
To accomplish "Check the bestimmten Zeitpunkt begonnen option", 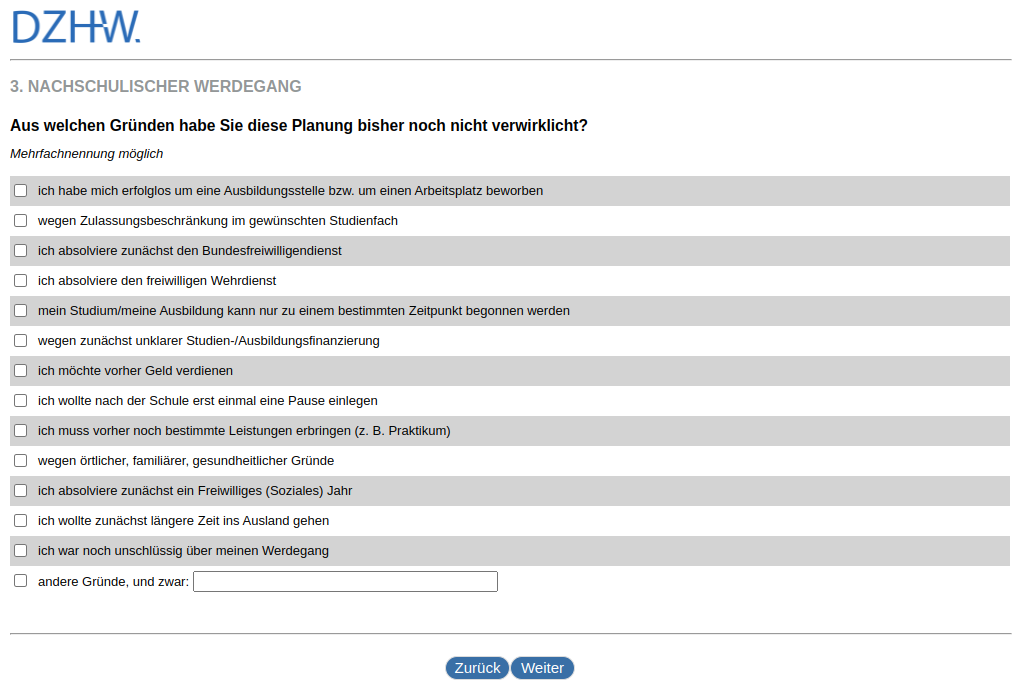I will click(x=20, y=310).
